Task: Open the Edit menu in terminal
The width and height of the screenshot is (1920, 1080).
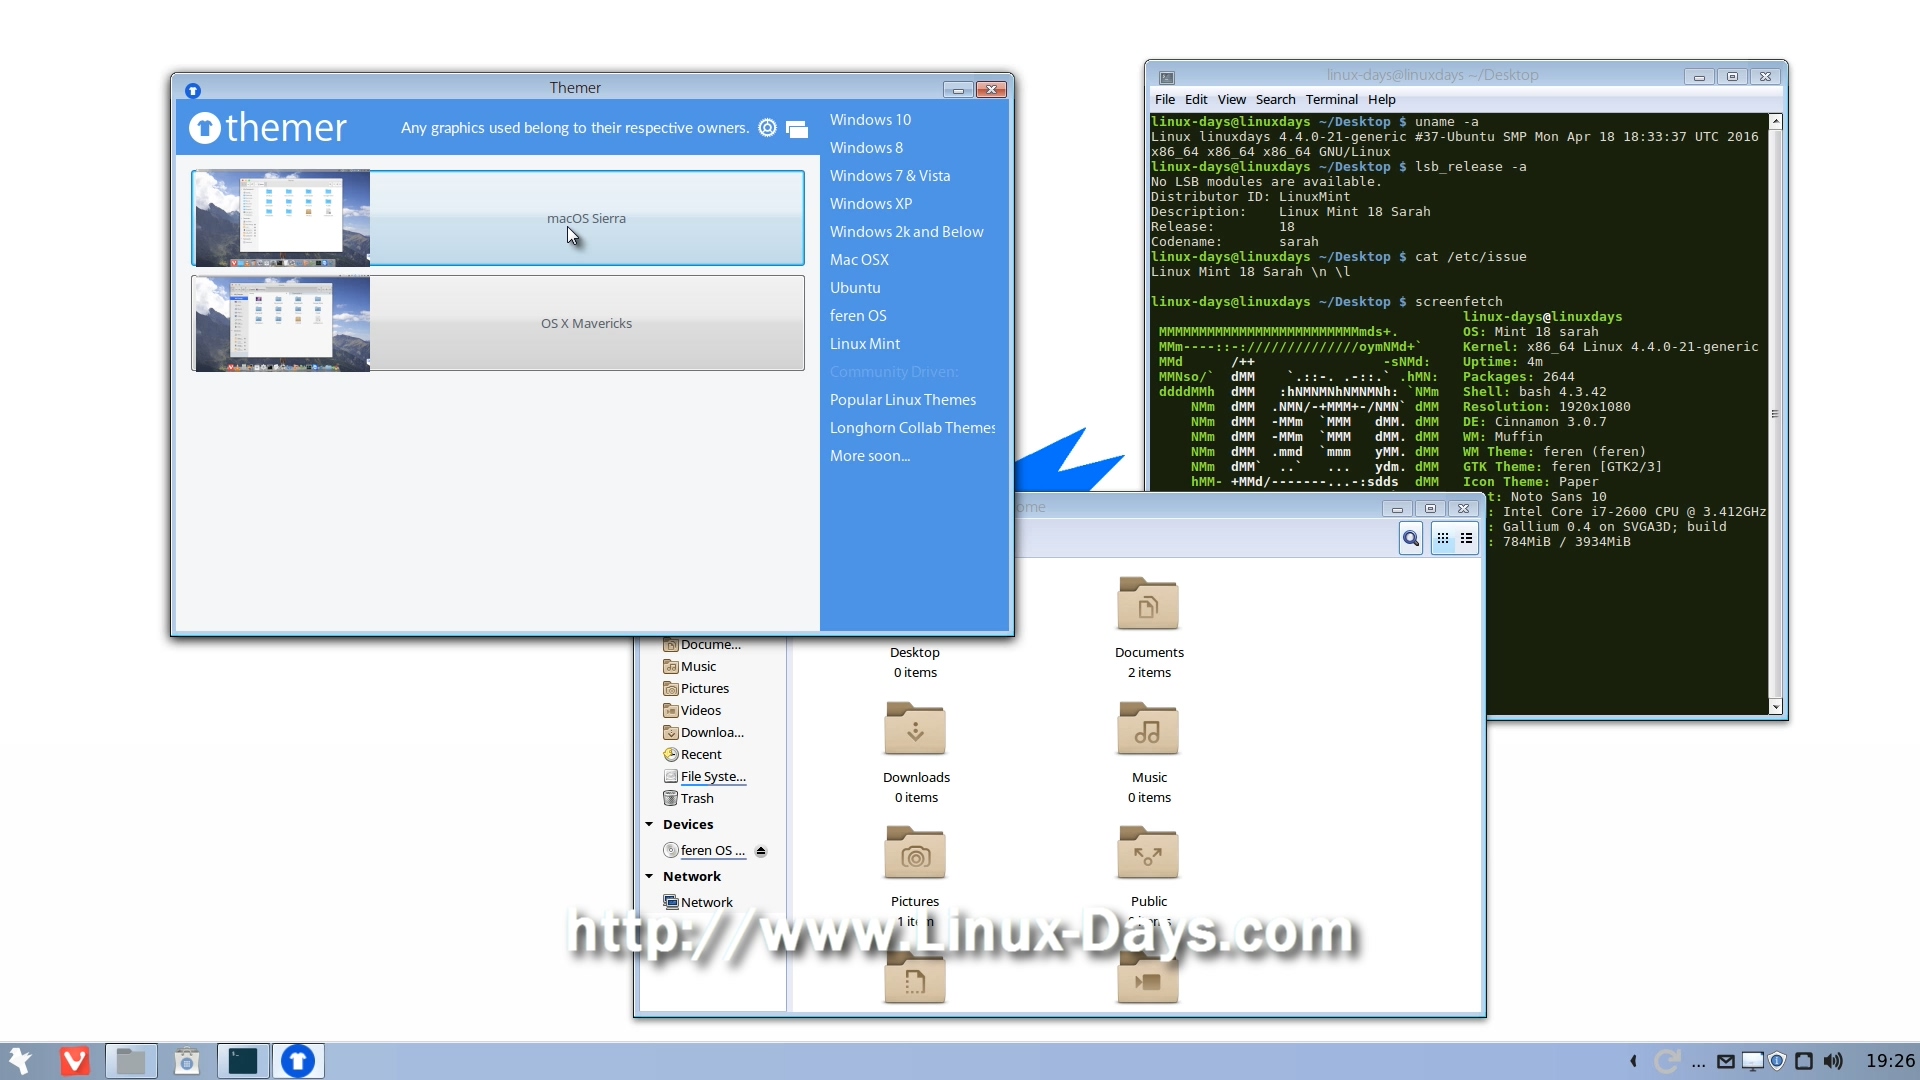Action: click(x=1196, y=99)
